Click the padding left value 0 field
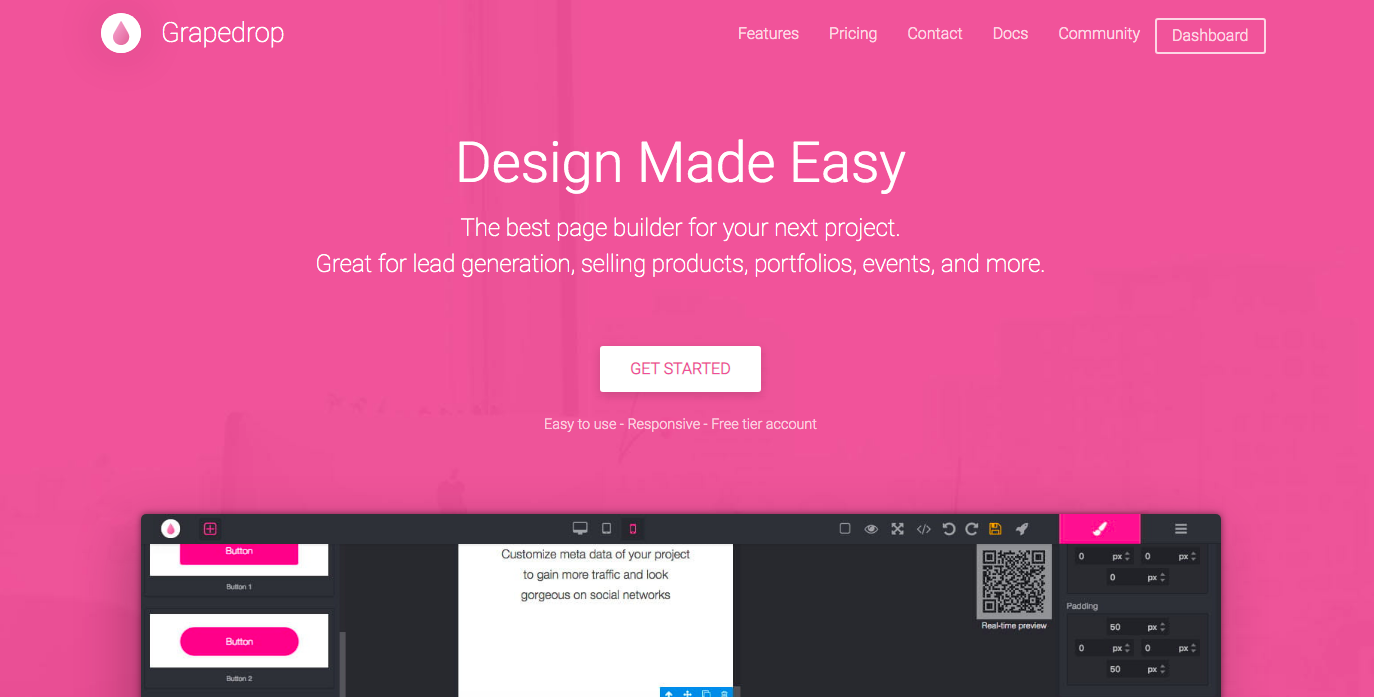Image resolution: width=1374 pixels, height=697 pixels. click(x=1082, y=648)
